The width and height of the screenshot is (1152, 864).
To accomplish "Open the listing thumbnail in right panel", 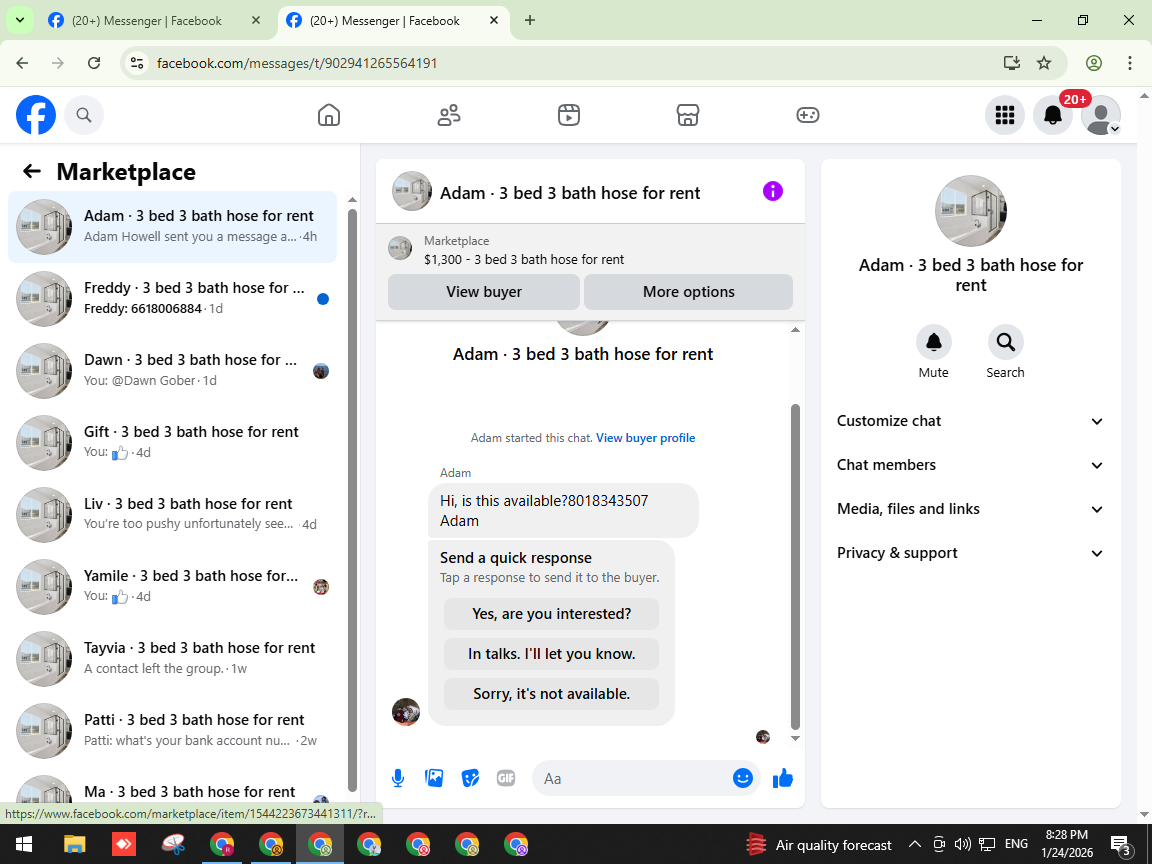I will tap(971, 211).
